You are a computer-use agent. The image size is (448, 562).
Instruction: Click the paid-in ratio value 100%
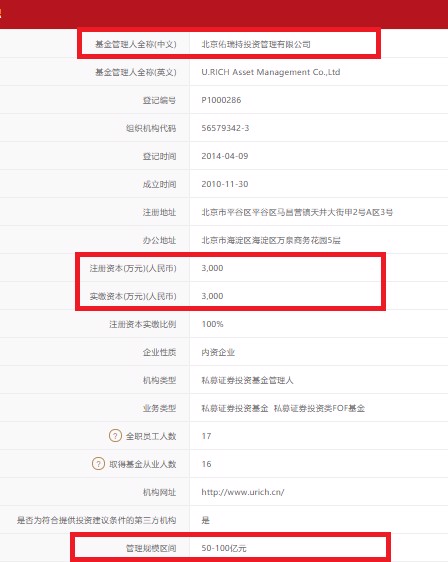(x=213, y=324)
